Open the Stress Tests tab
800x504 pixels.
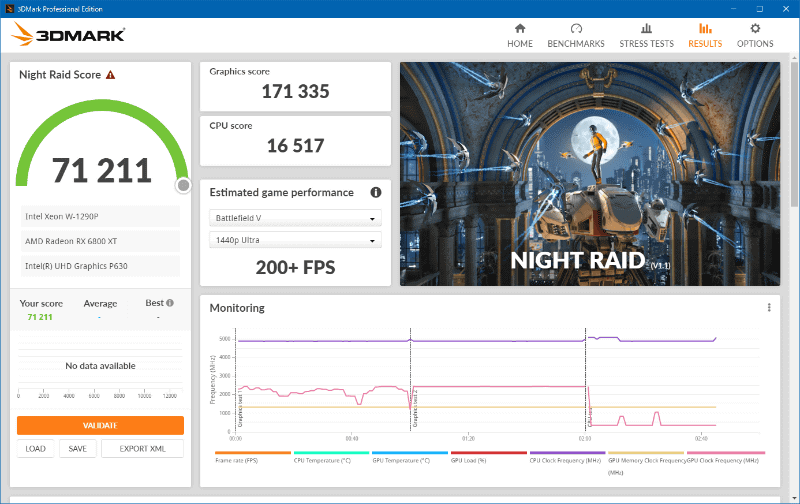click(646, 36)
